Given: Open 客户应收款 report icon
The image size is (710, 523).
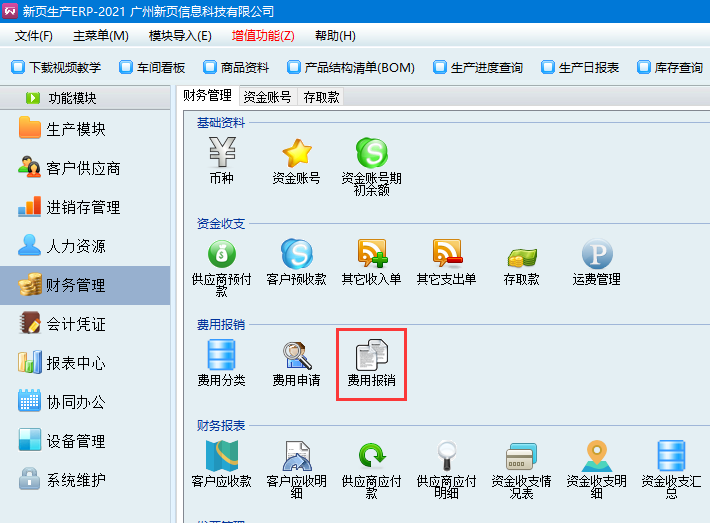Looking at the screenshot, I should 222,457.
